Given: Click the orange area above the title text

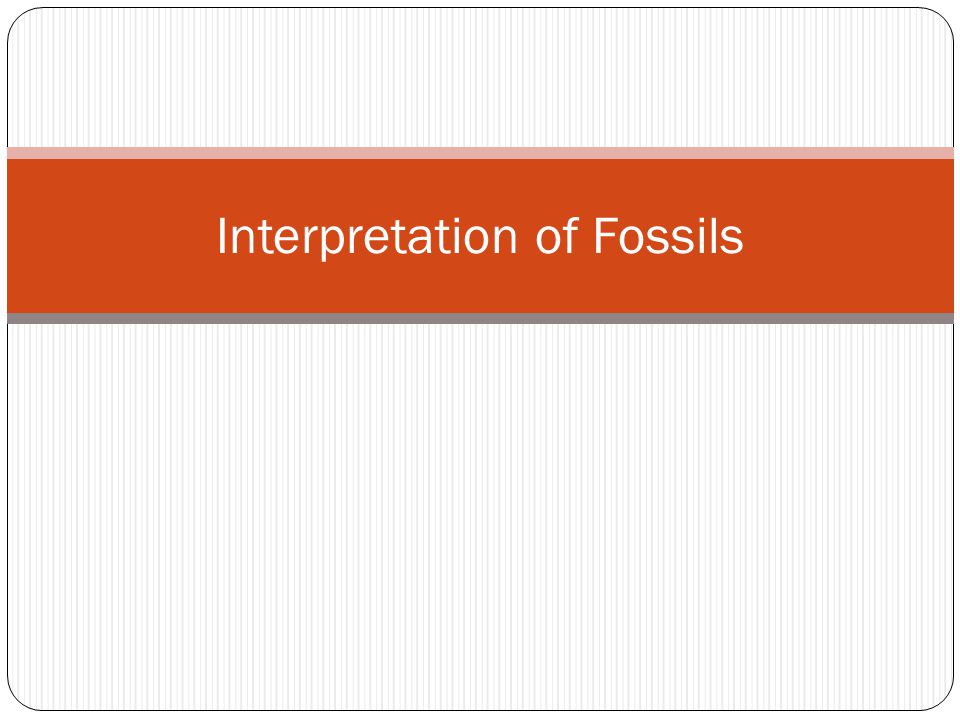Looking at the screenshot, I should coord(480,186).
